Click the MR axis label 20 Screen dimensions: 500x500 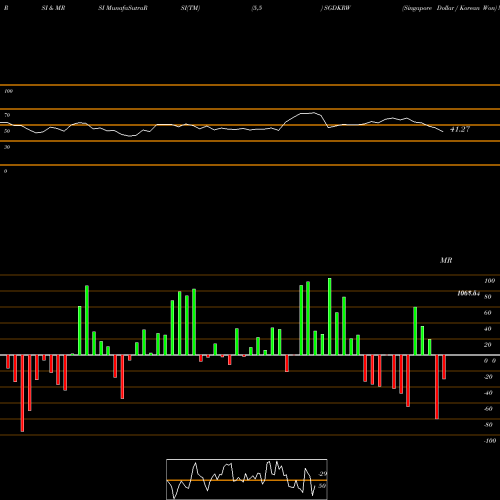pos(488,345)
